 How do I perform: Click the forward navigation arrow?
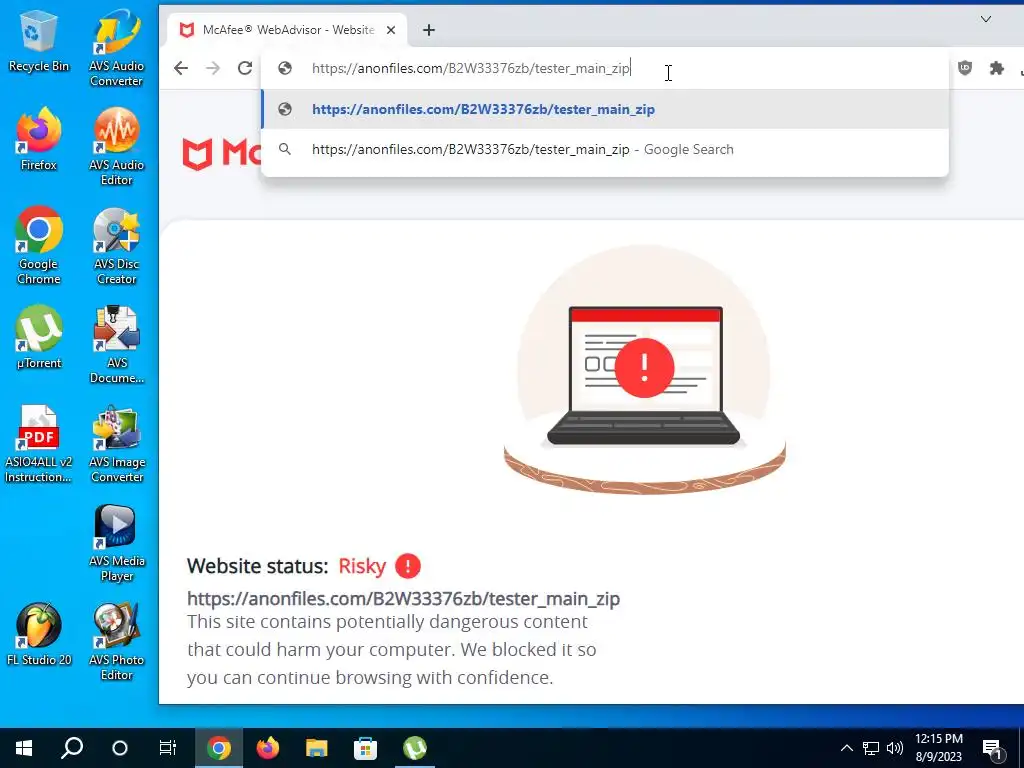click(x=213, y=68)
